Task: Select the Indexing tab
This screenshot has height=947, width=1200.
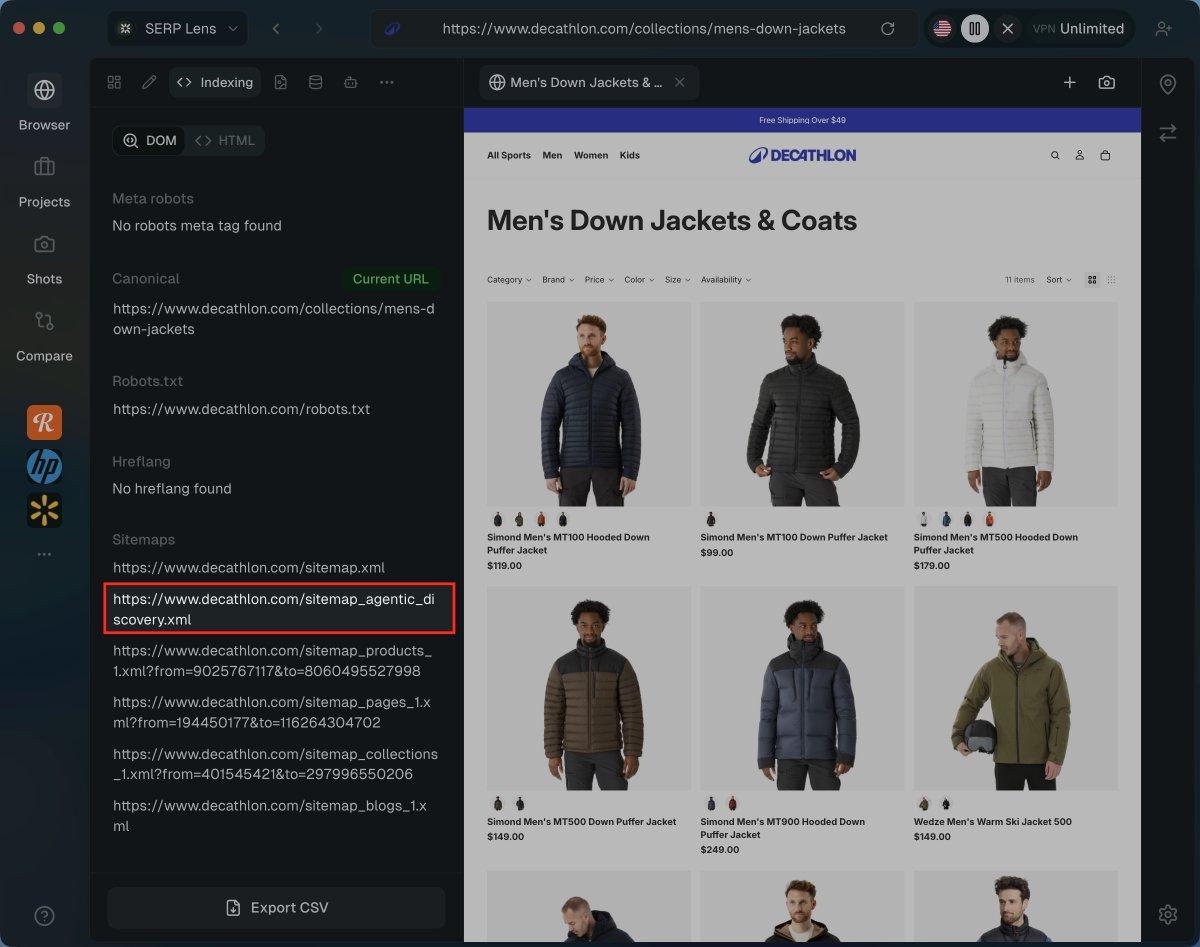Action: [x=215, y=82]
